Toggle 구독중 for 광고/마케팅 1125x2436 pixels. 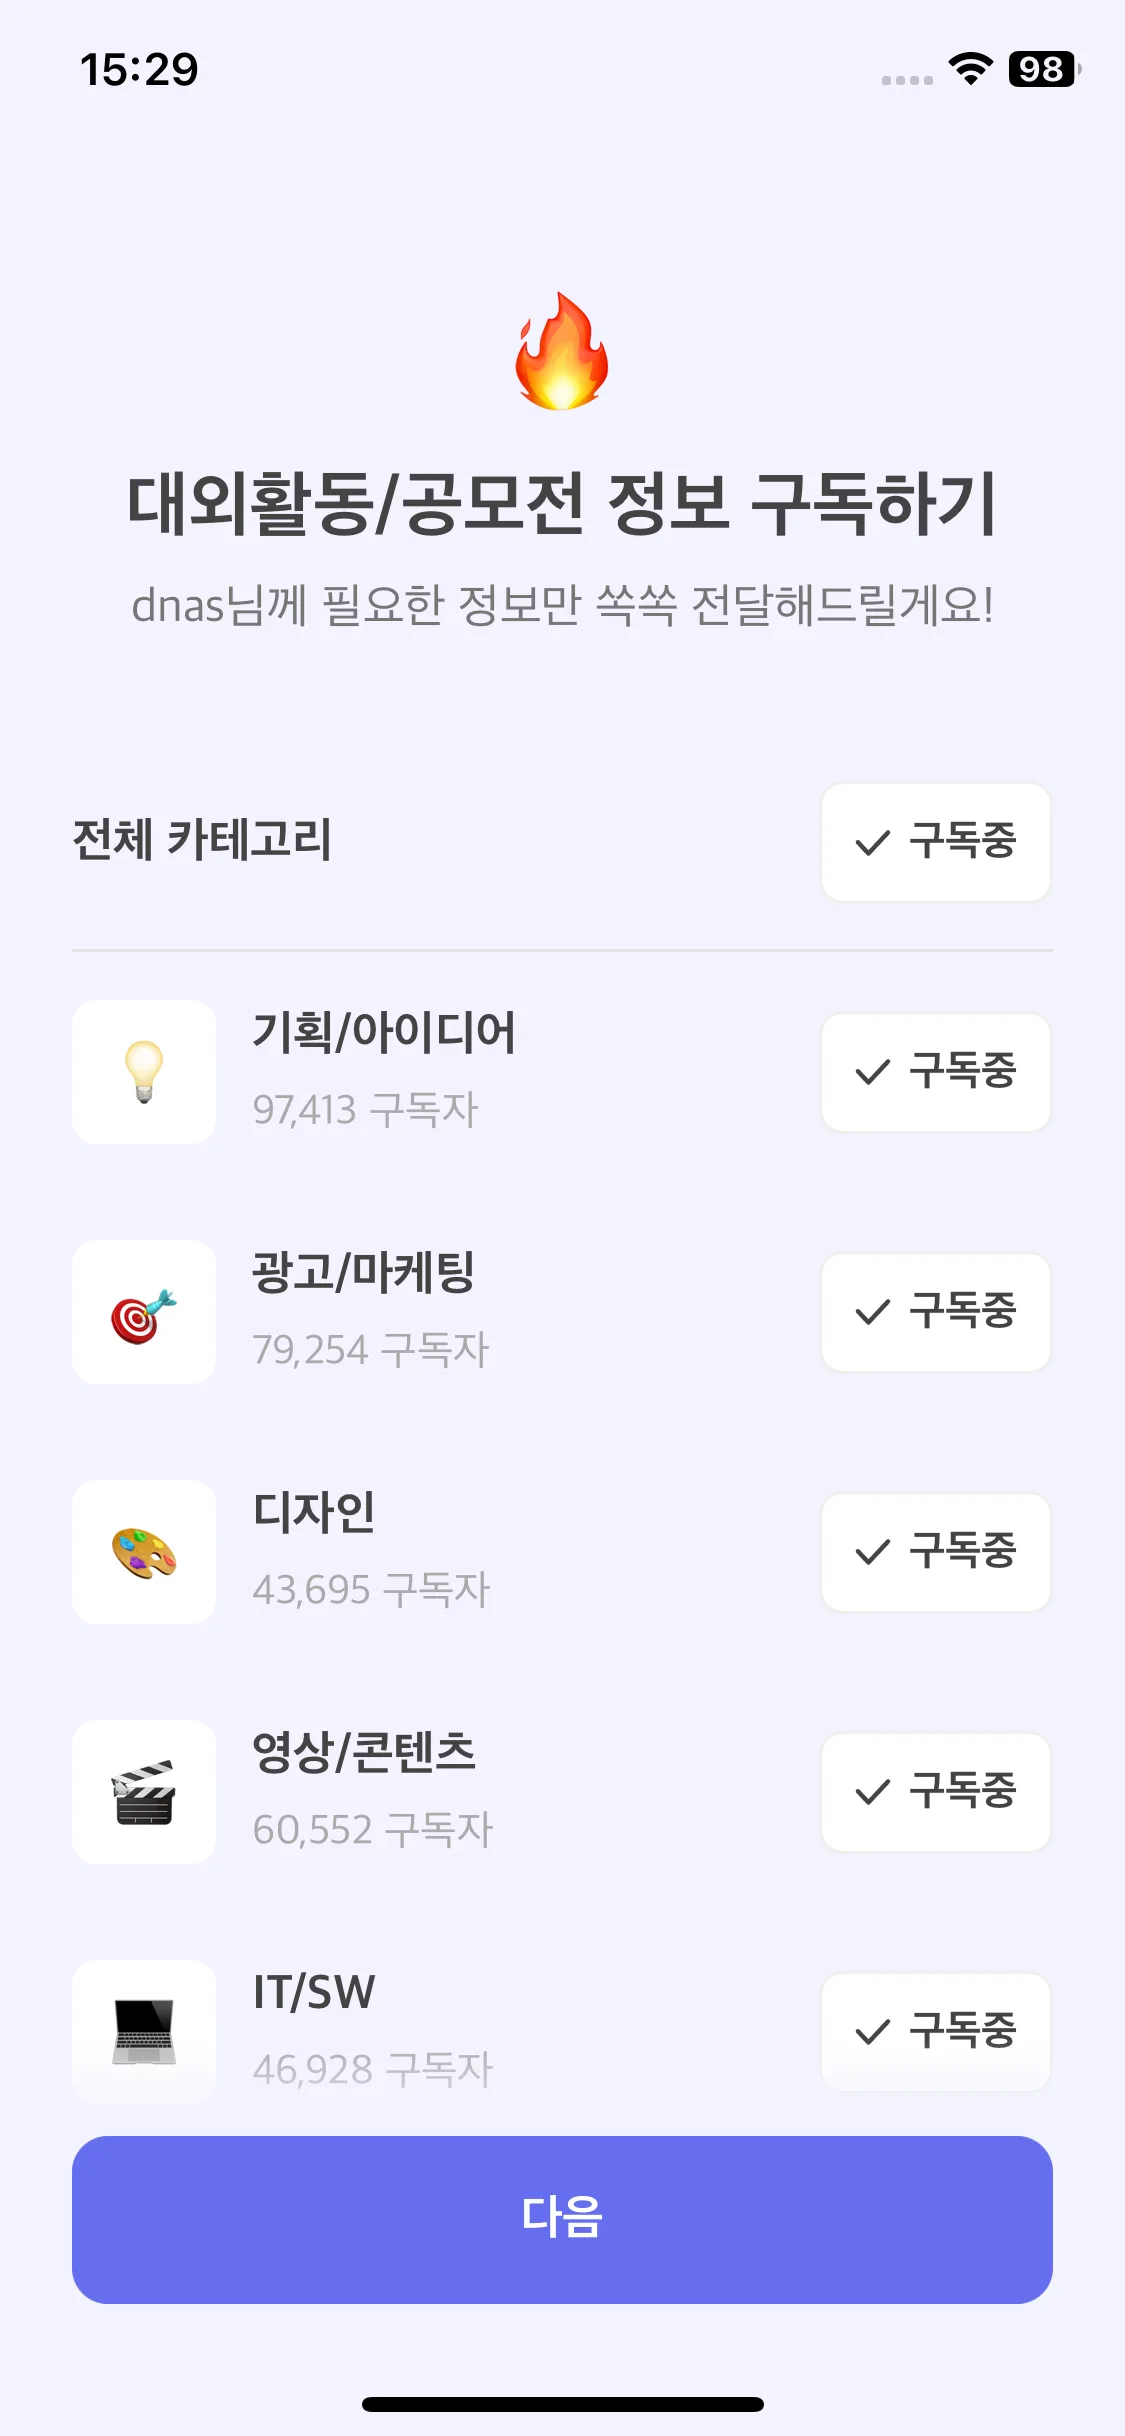(x=936, y=1312)
